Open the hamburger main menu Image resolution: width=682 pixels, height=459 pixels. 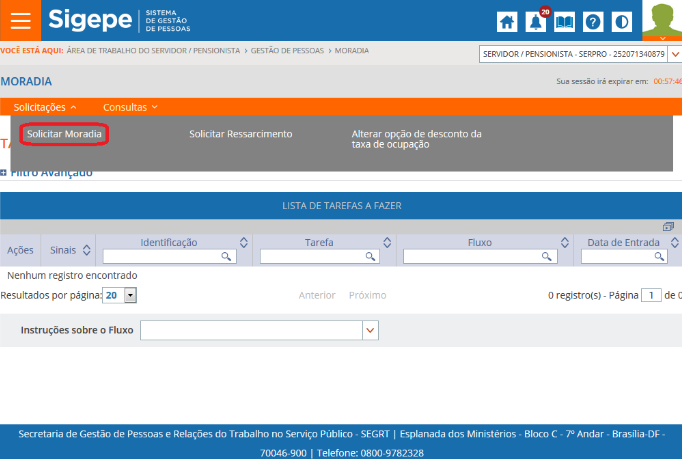(x=20, y=21)
